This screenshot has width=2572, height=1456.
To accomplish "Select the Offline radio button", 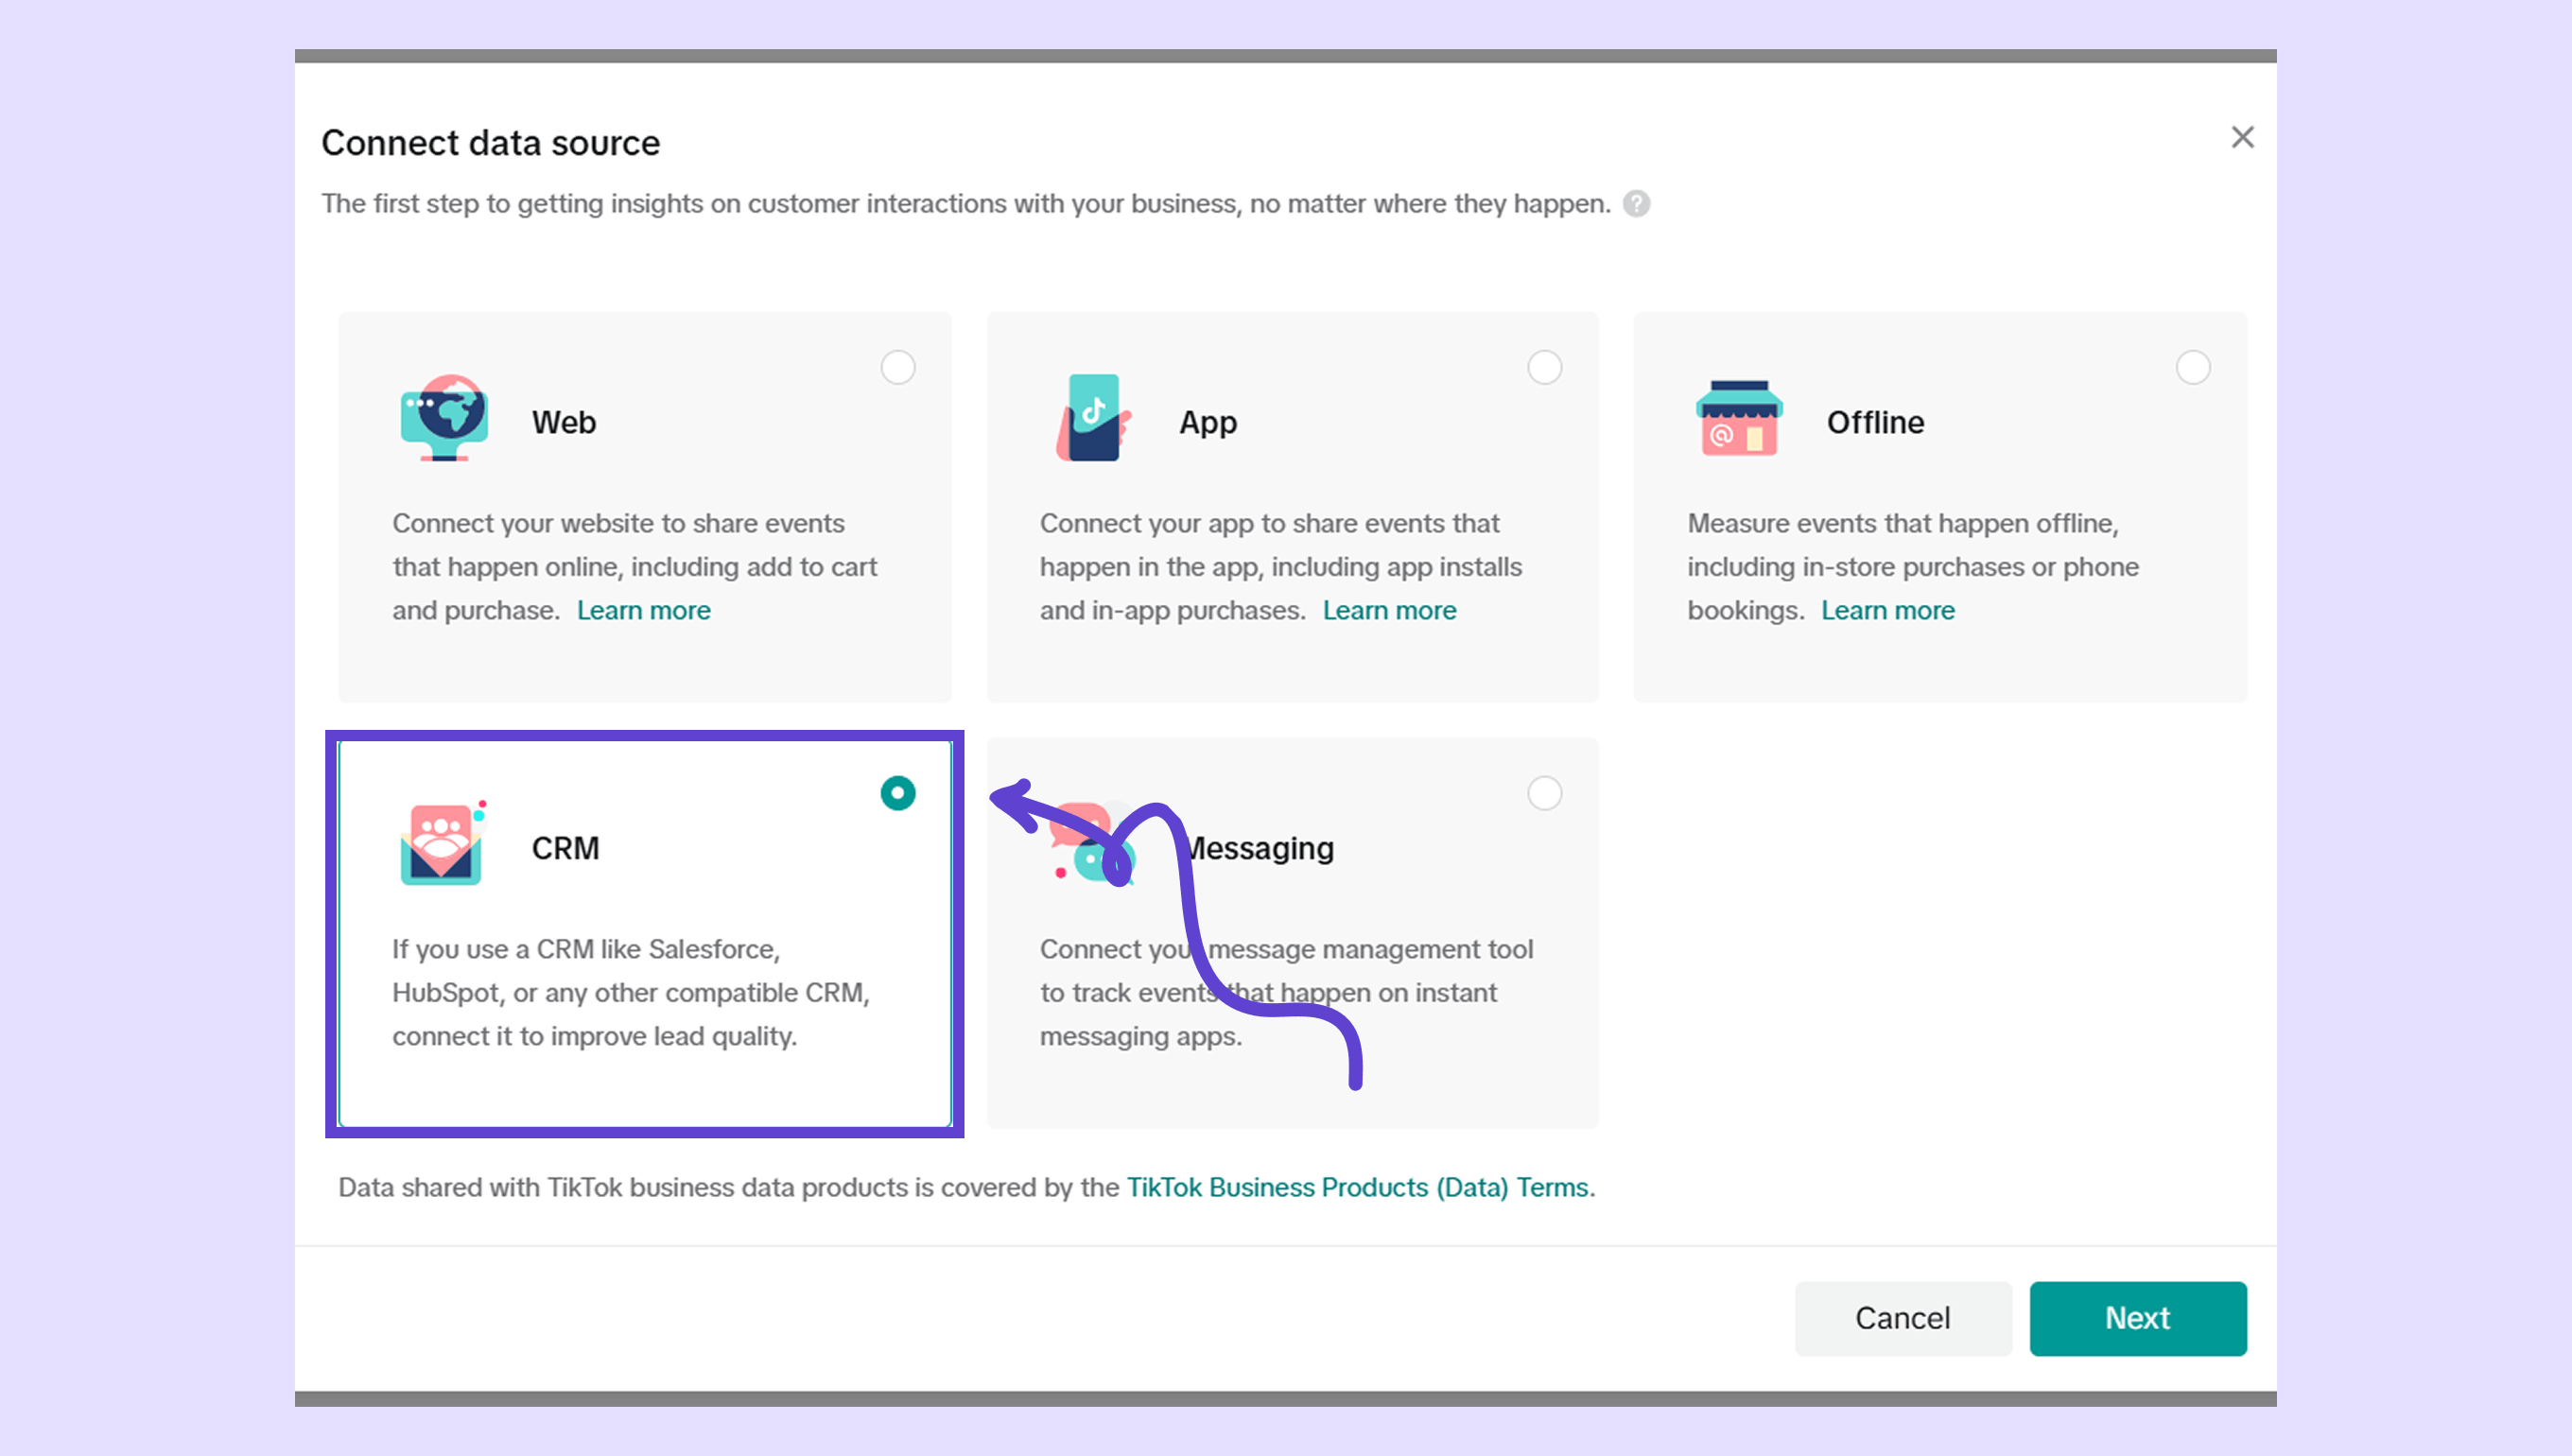I will pos(2192,367).
